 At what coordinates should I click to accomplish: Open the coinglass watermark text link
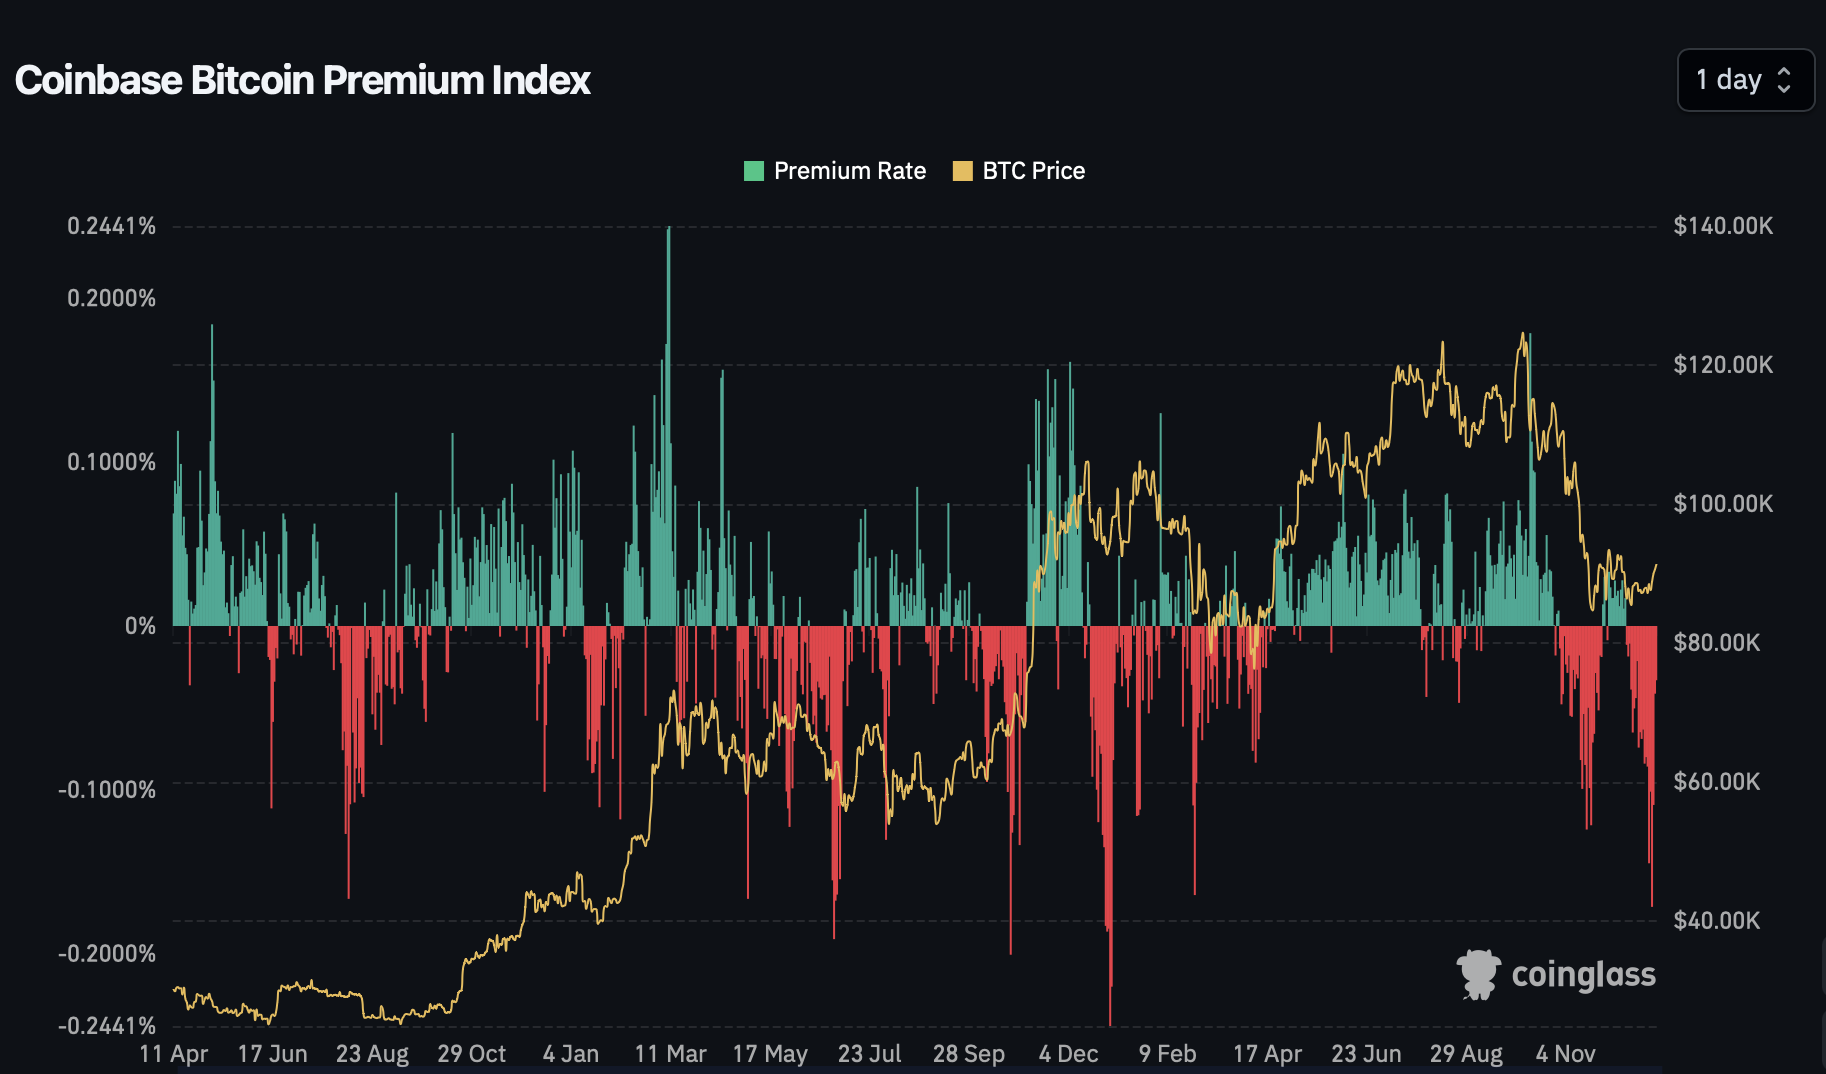(x=1583, y=974)
